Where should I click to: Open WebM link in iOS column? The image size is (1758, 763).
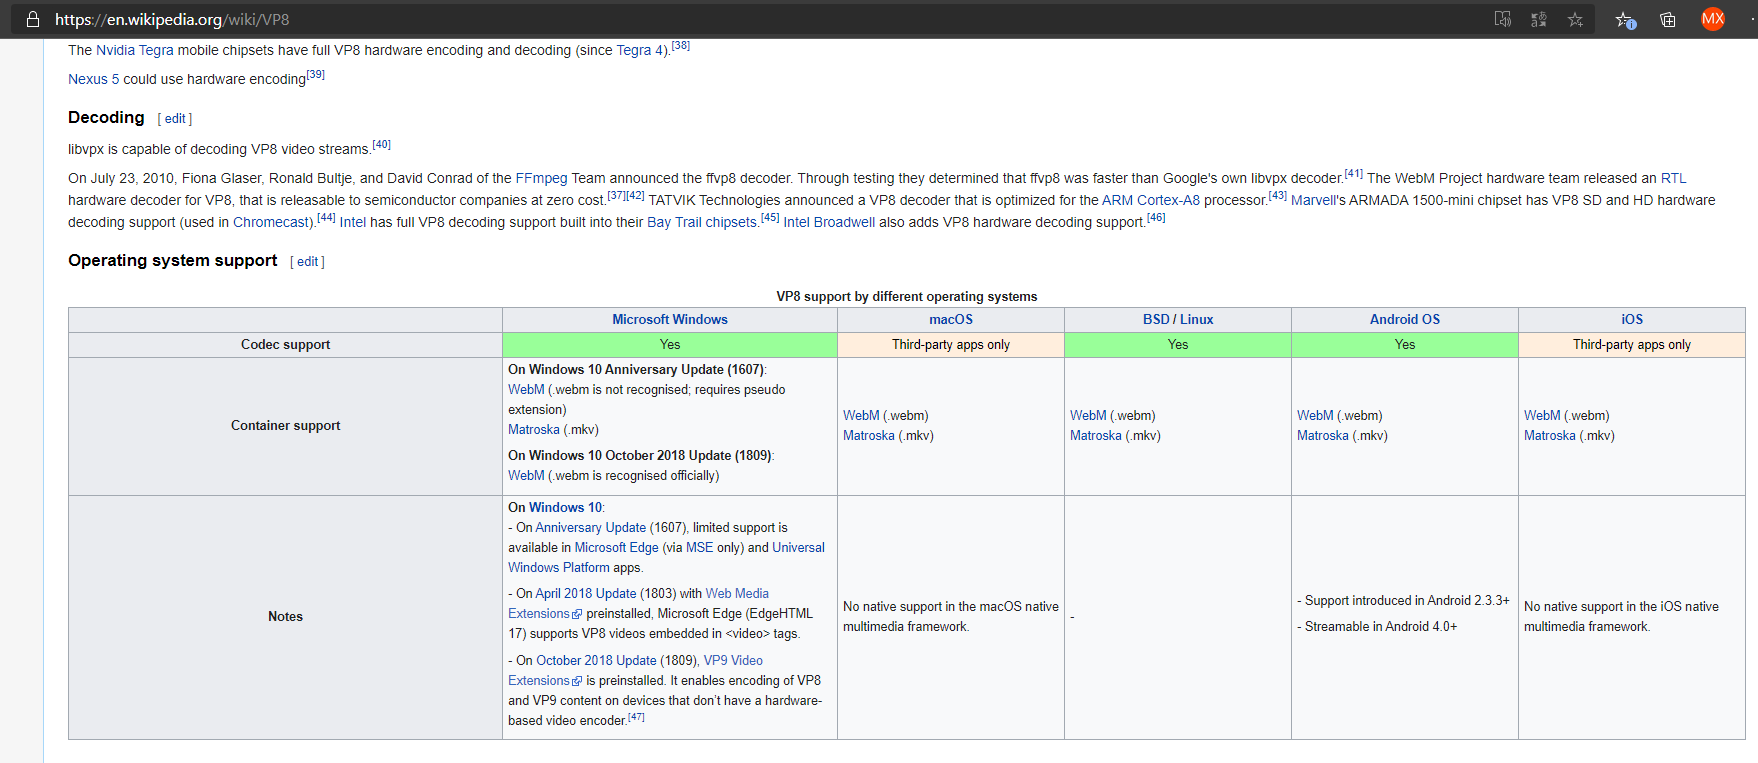coord(1542,416)
